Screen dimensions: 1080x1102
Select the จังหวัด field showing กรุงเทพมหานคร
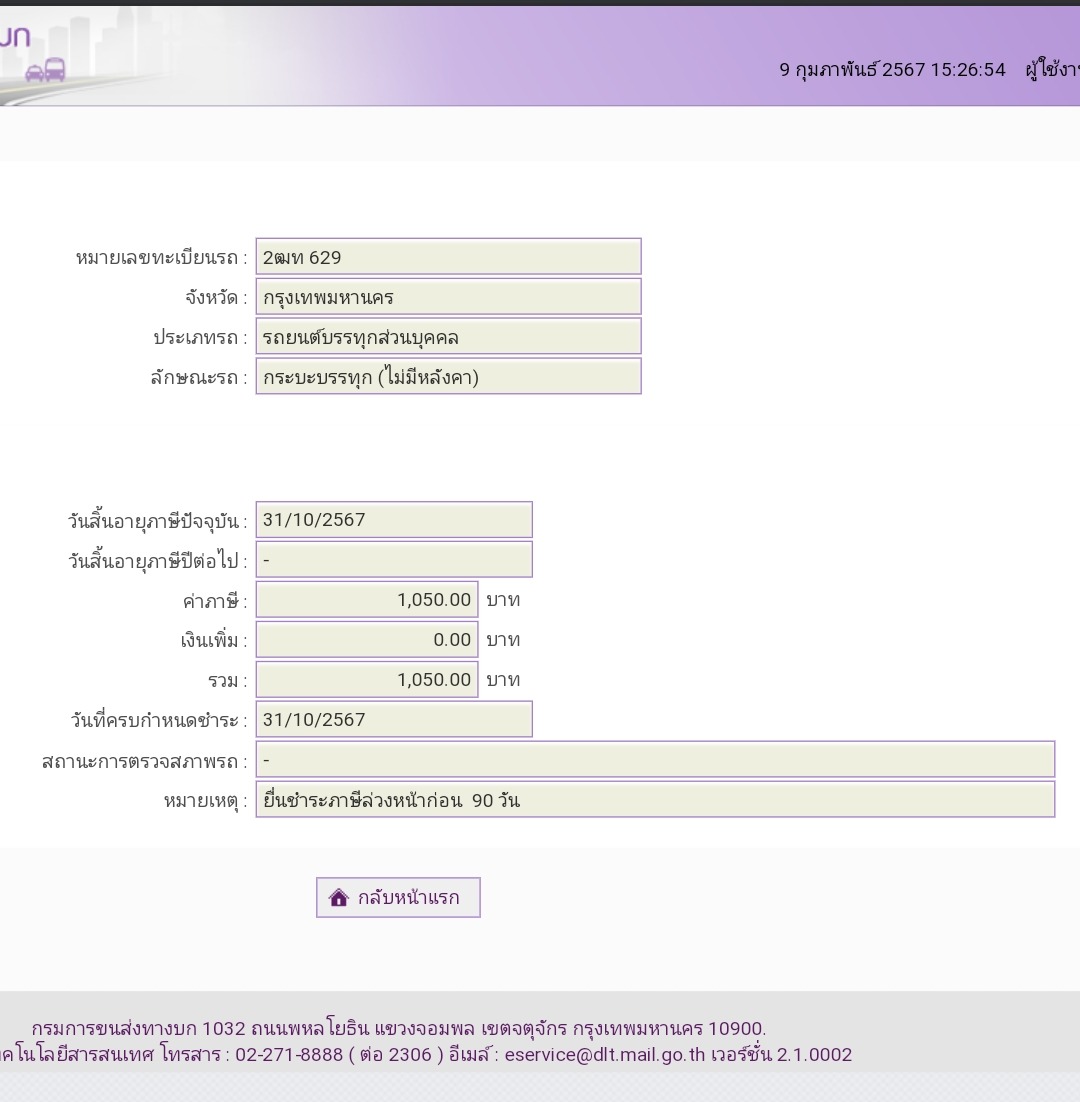[x=448, y=297]
